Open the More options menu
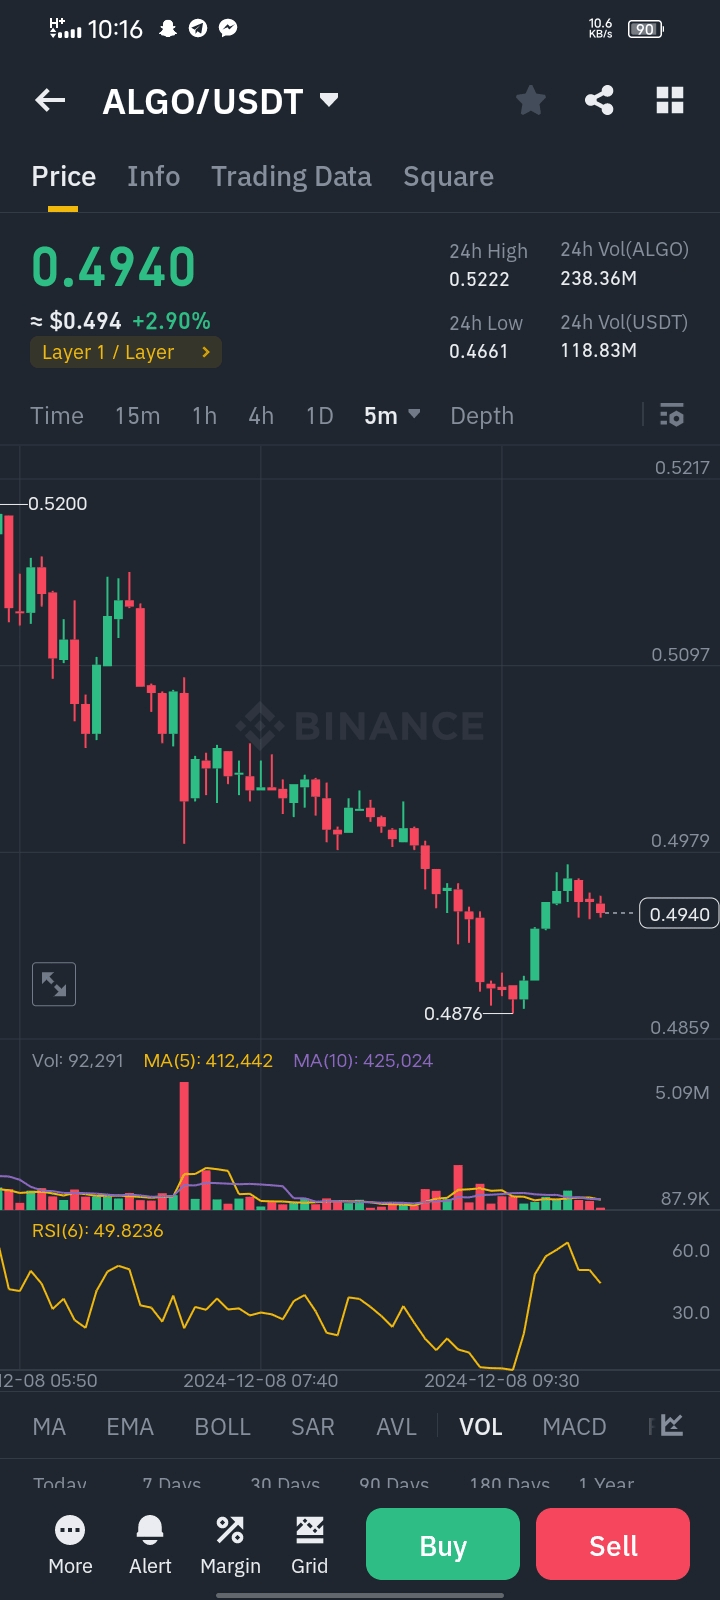Viewport: 720px width, 1600px height. pyautogui.click(x=69, y=1545)
